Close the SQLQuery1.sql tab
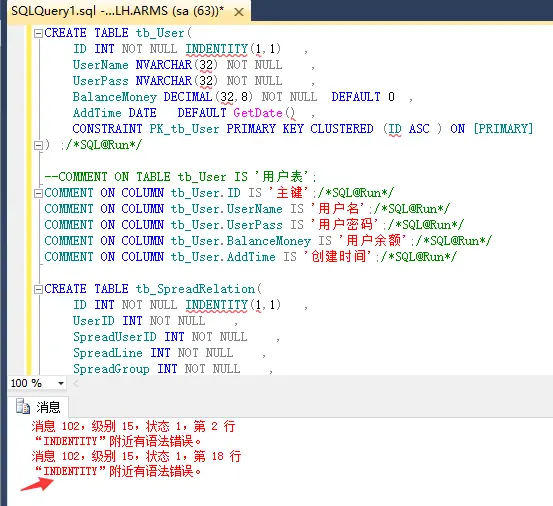Image resolution: width=553 pixels, height=506 pixels. (x=239, y=12)
